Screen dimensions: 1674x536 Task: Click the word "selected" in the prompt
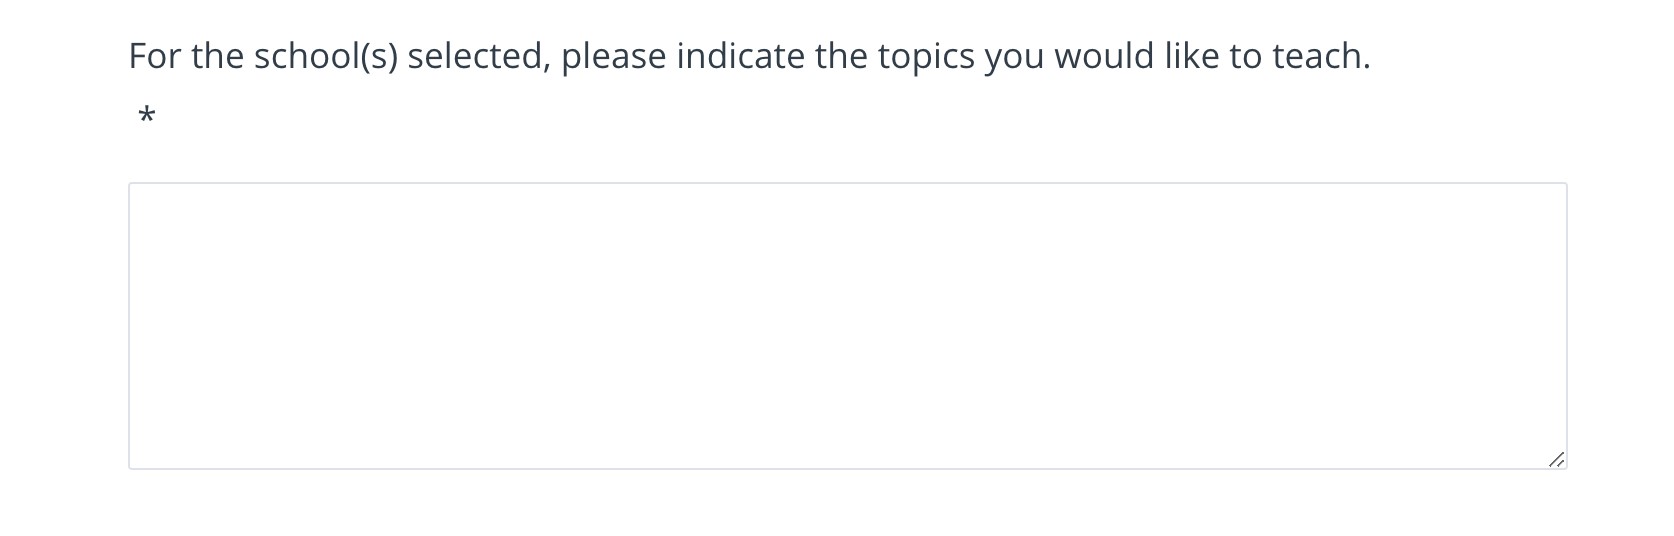(478, 56)
